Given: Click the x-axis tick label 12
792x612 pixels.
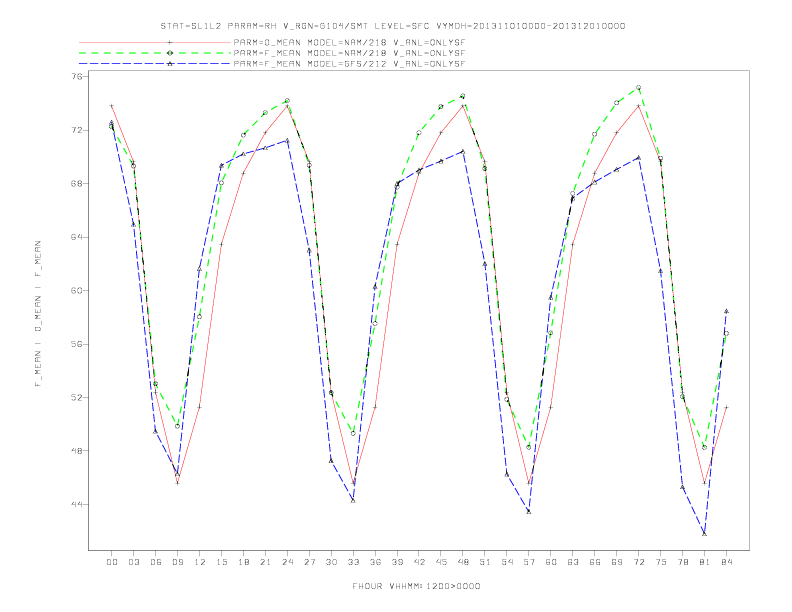Looking at the screenshot, I should pyautogui.click(x=200, y=562).
